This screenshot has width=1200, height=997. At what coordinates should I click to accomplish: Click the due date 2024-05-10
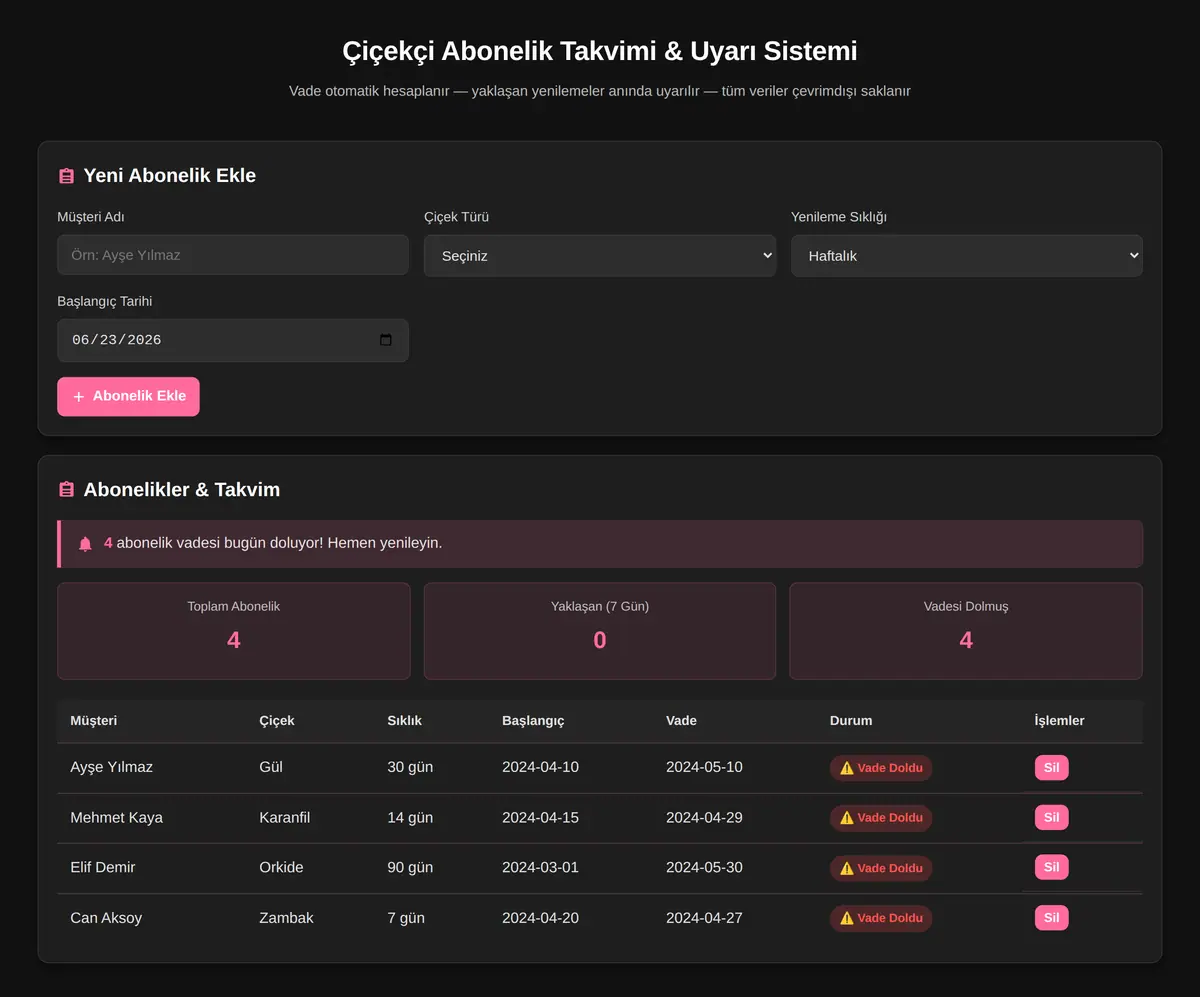(704, 767)
